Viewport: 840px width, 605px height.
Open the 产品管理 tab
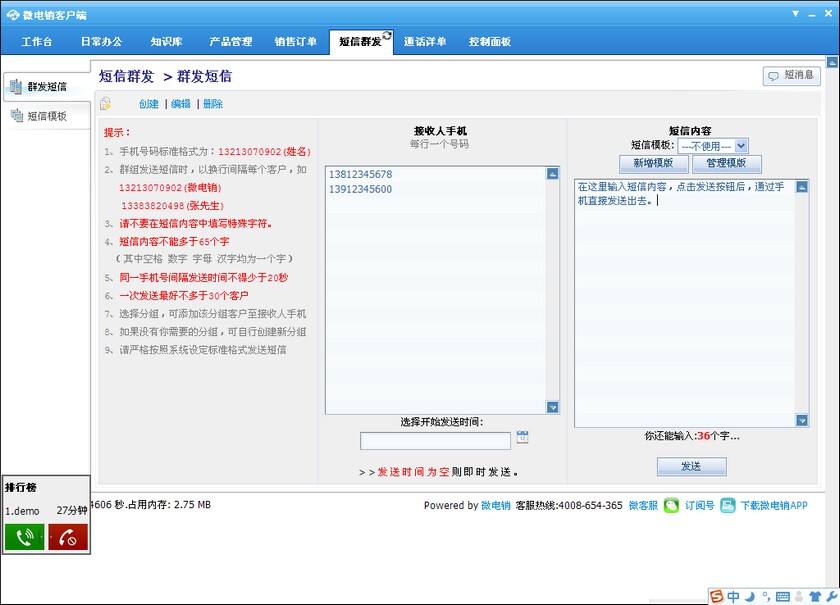tap(230, 42)
